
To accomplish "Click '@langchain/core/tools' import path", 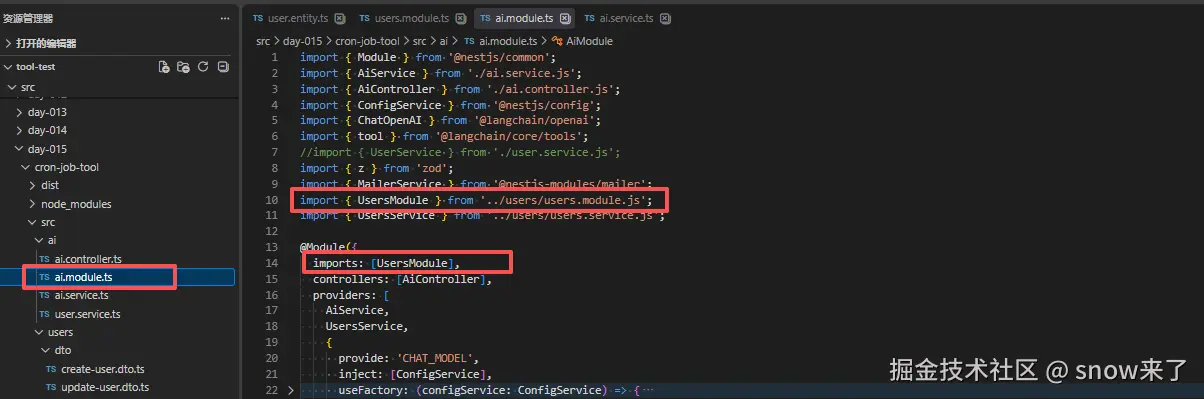I will [516, 137].
